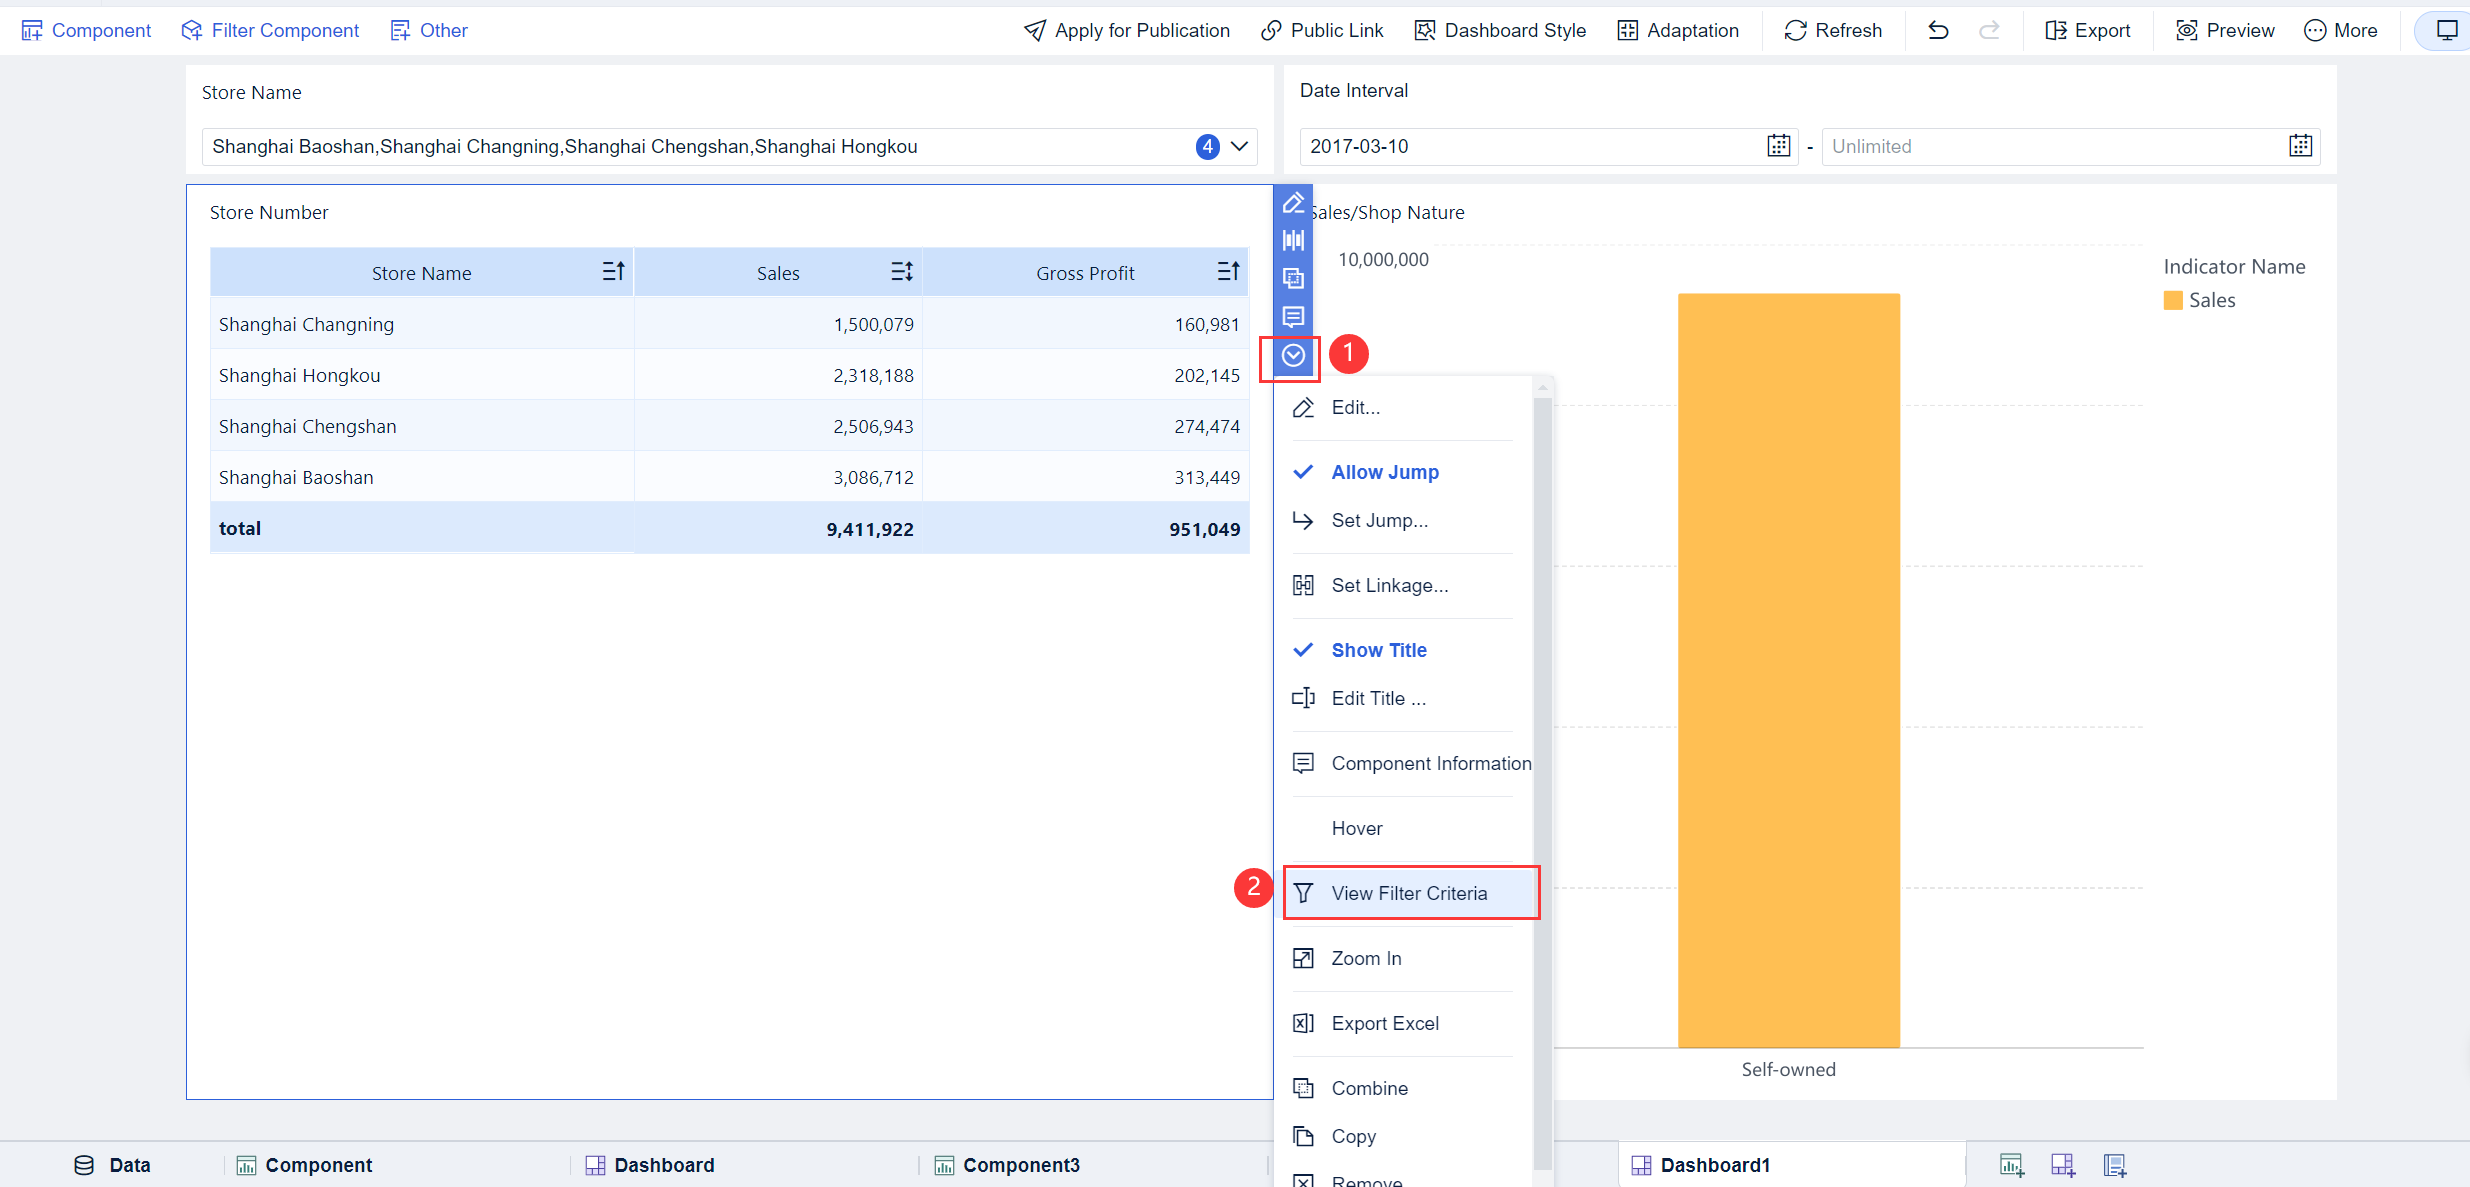Toggle the Show Title option

1378,650
